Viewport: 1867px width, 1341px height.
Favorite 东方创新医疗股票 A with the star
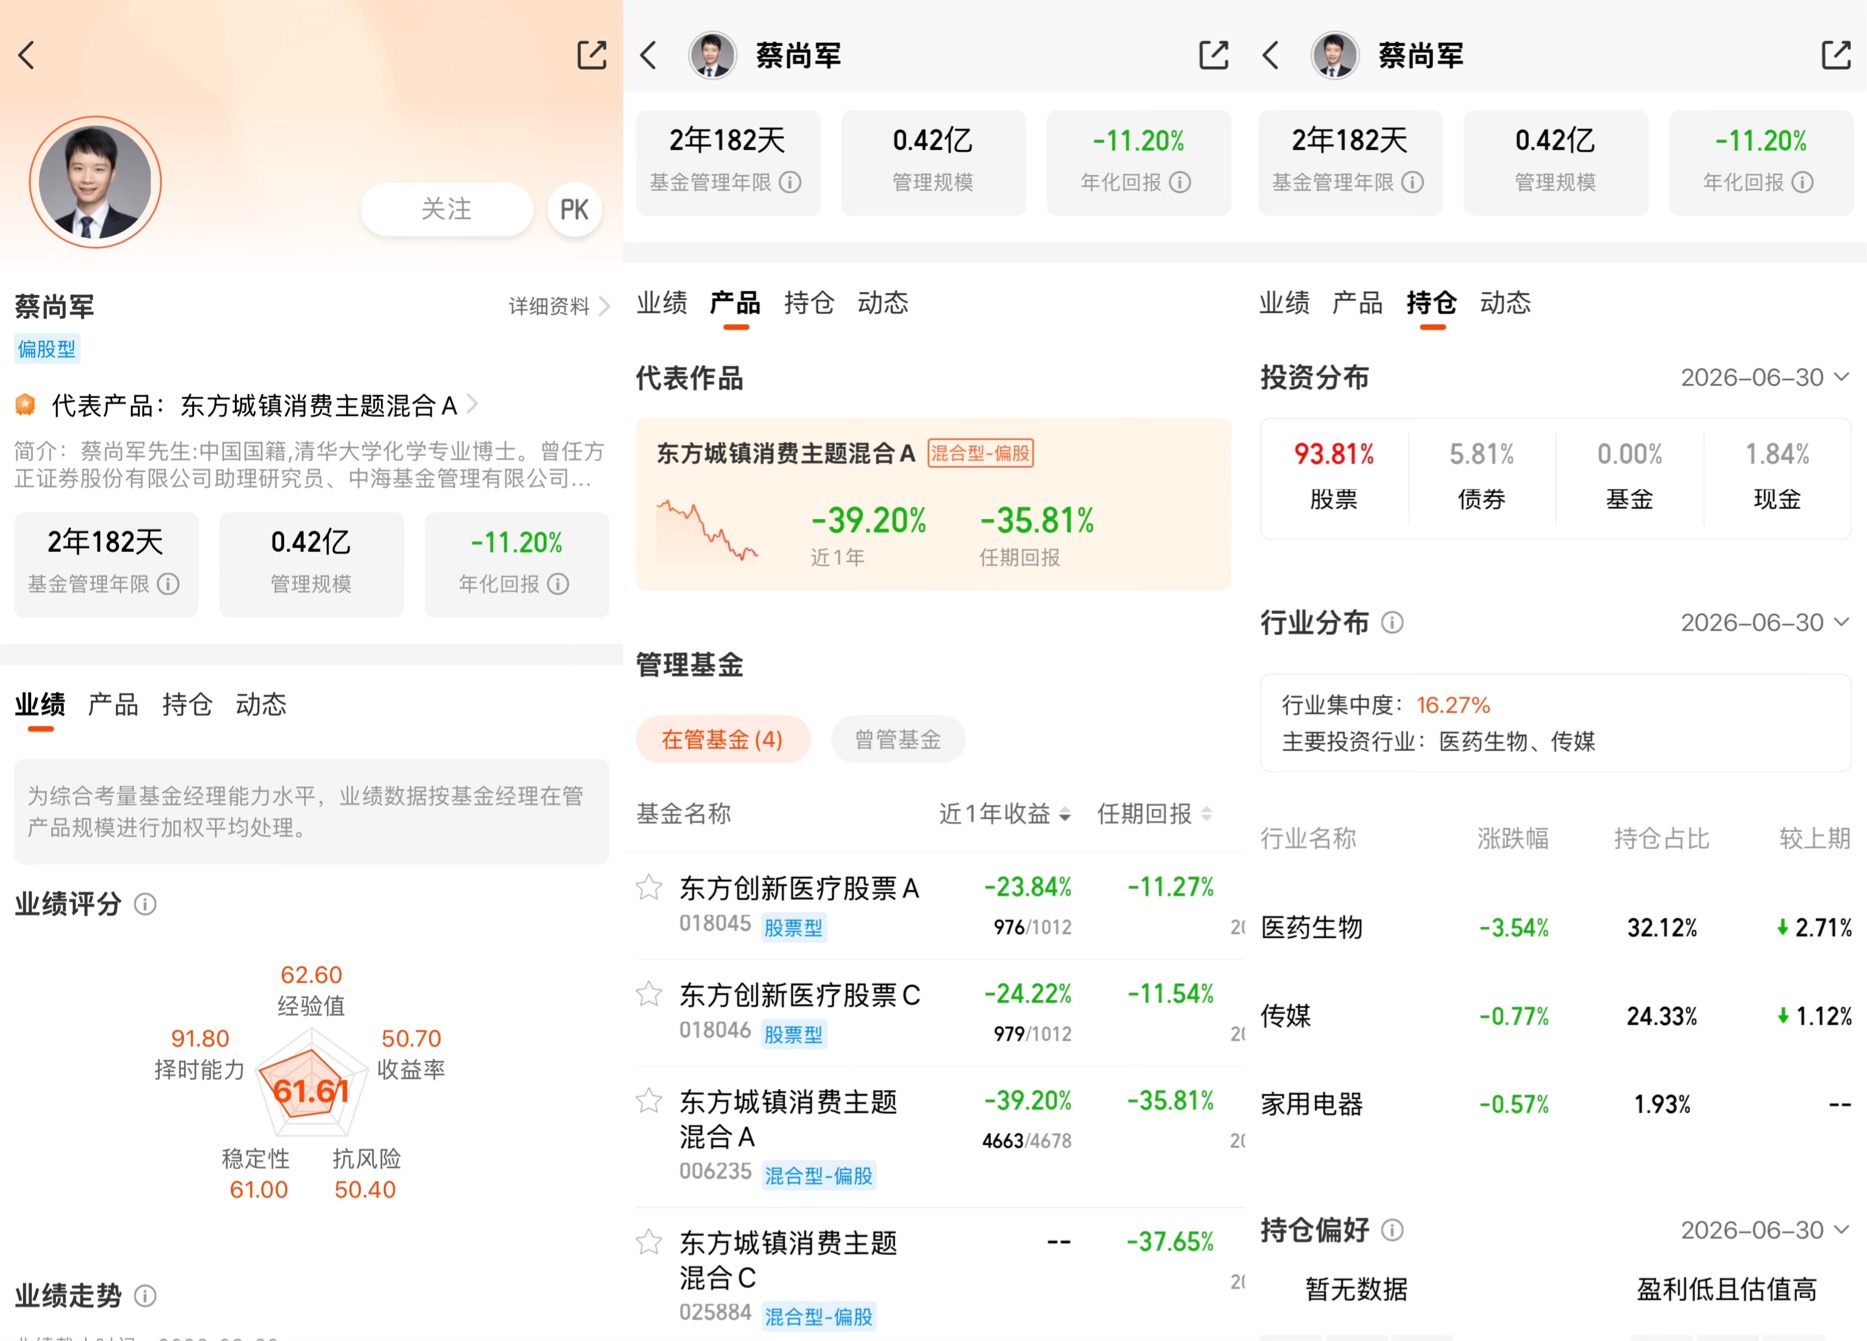(x=649, y=887)
